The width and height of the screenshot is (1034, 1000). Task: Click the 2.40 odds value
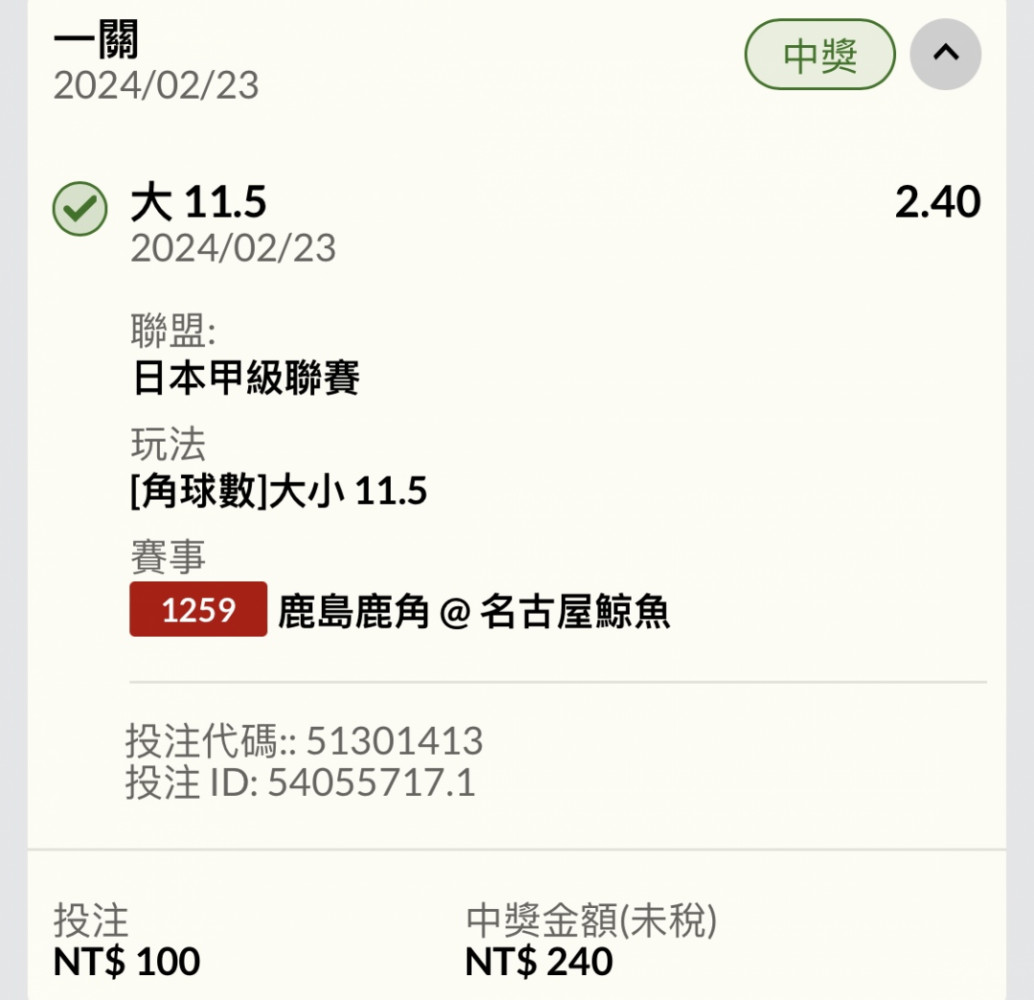click(938, 202)
